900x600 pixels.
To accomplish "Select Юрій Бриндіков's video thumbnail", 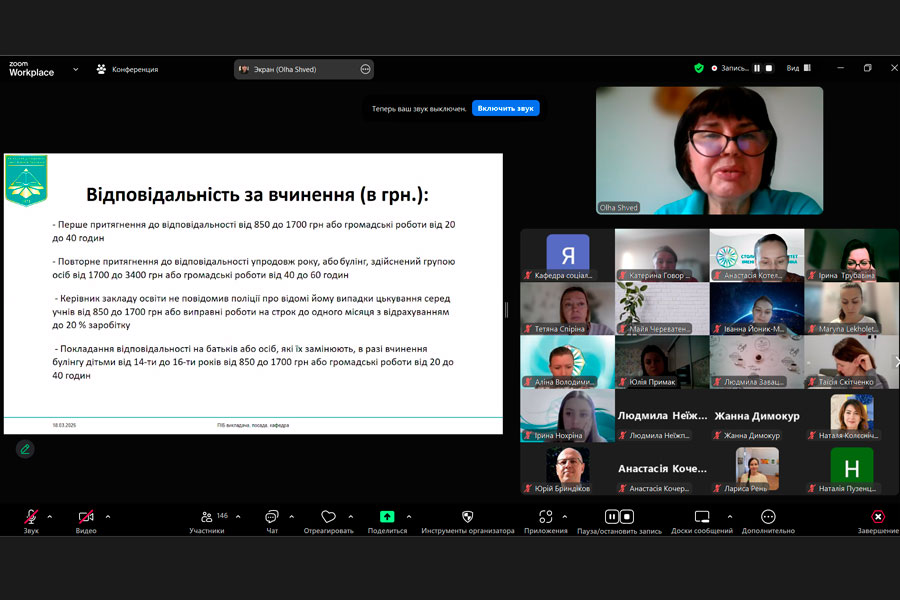I will (567, 470).
